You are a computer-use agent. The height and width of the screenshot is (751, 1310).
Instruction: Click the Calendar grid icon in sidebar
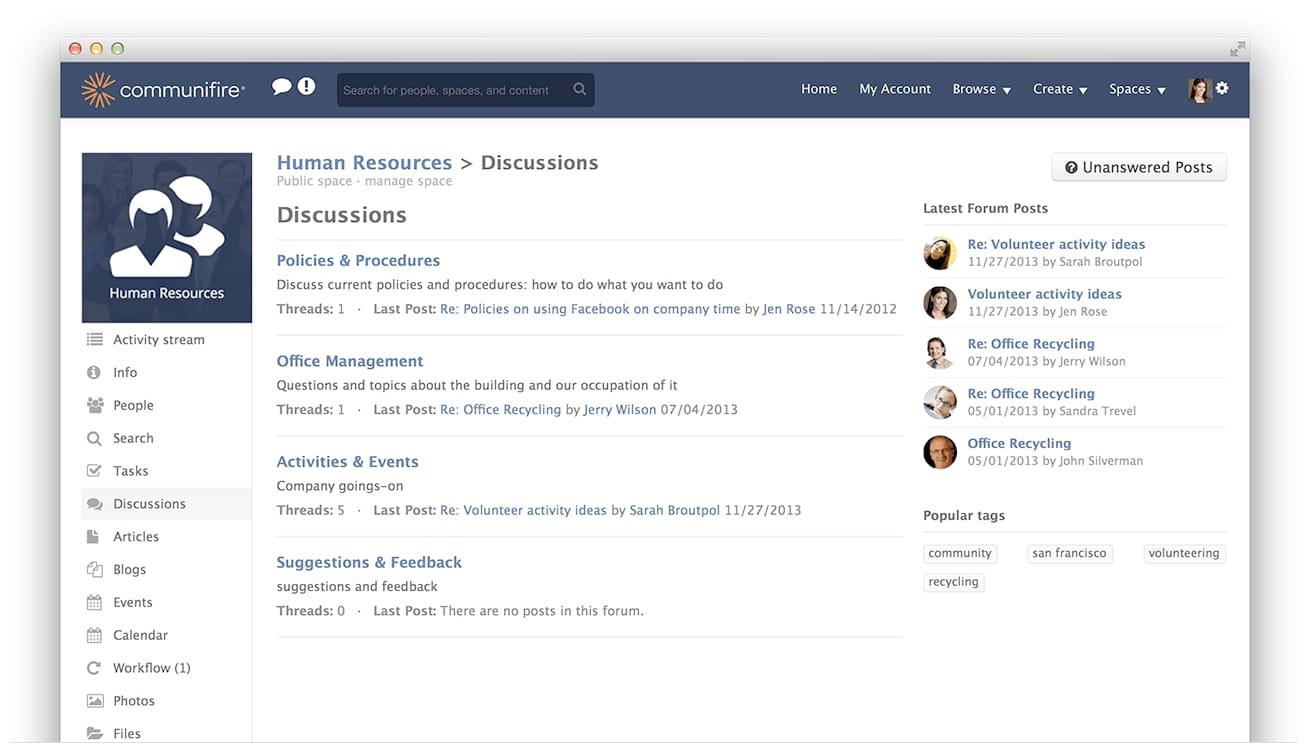(x=94, y=635)
